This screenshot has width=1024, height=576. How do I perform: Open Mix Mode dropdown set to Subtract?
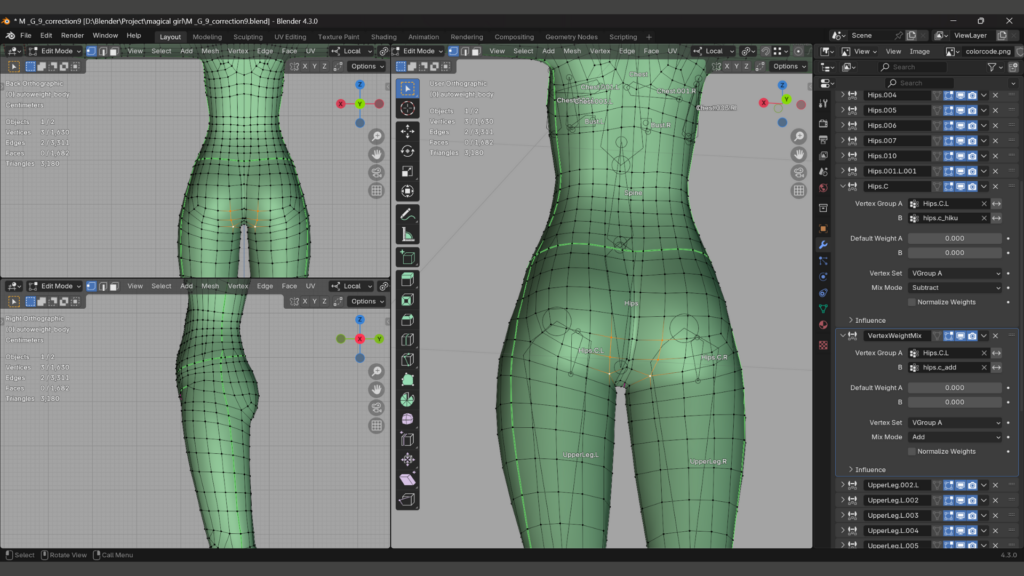tap(955, 287)
